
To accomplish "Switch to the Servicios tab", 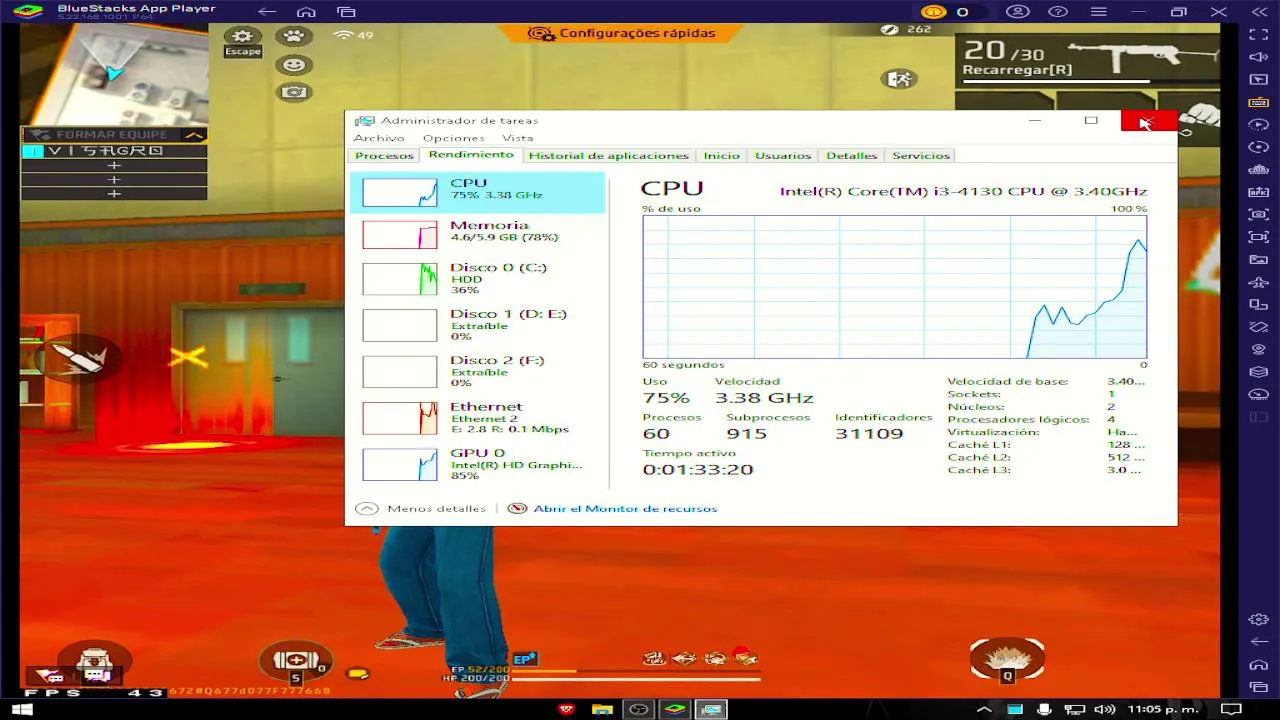I will pyautogui.click(x=920, y=156).
